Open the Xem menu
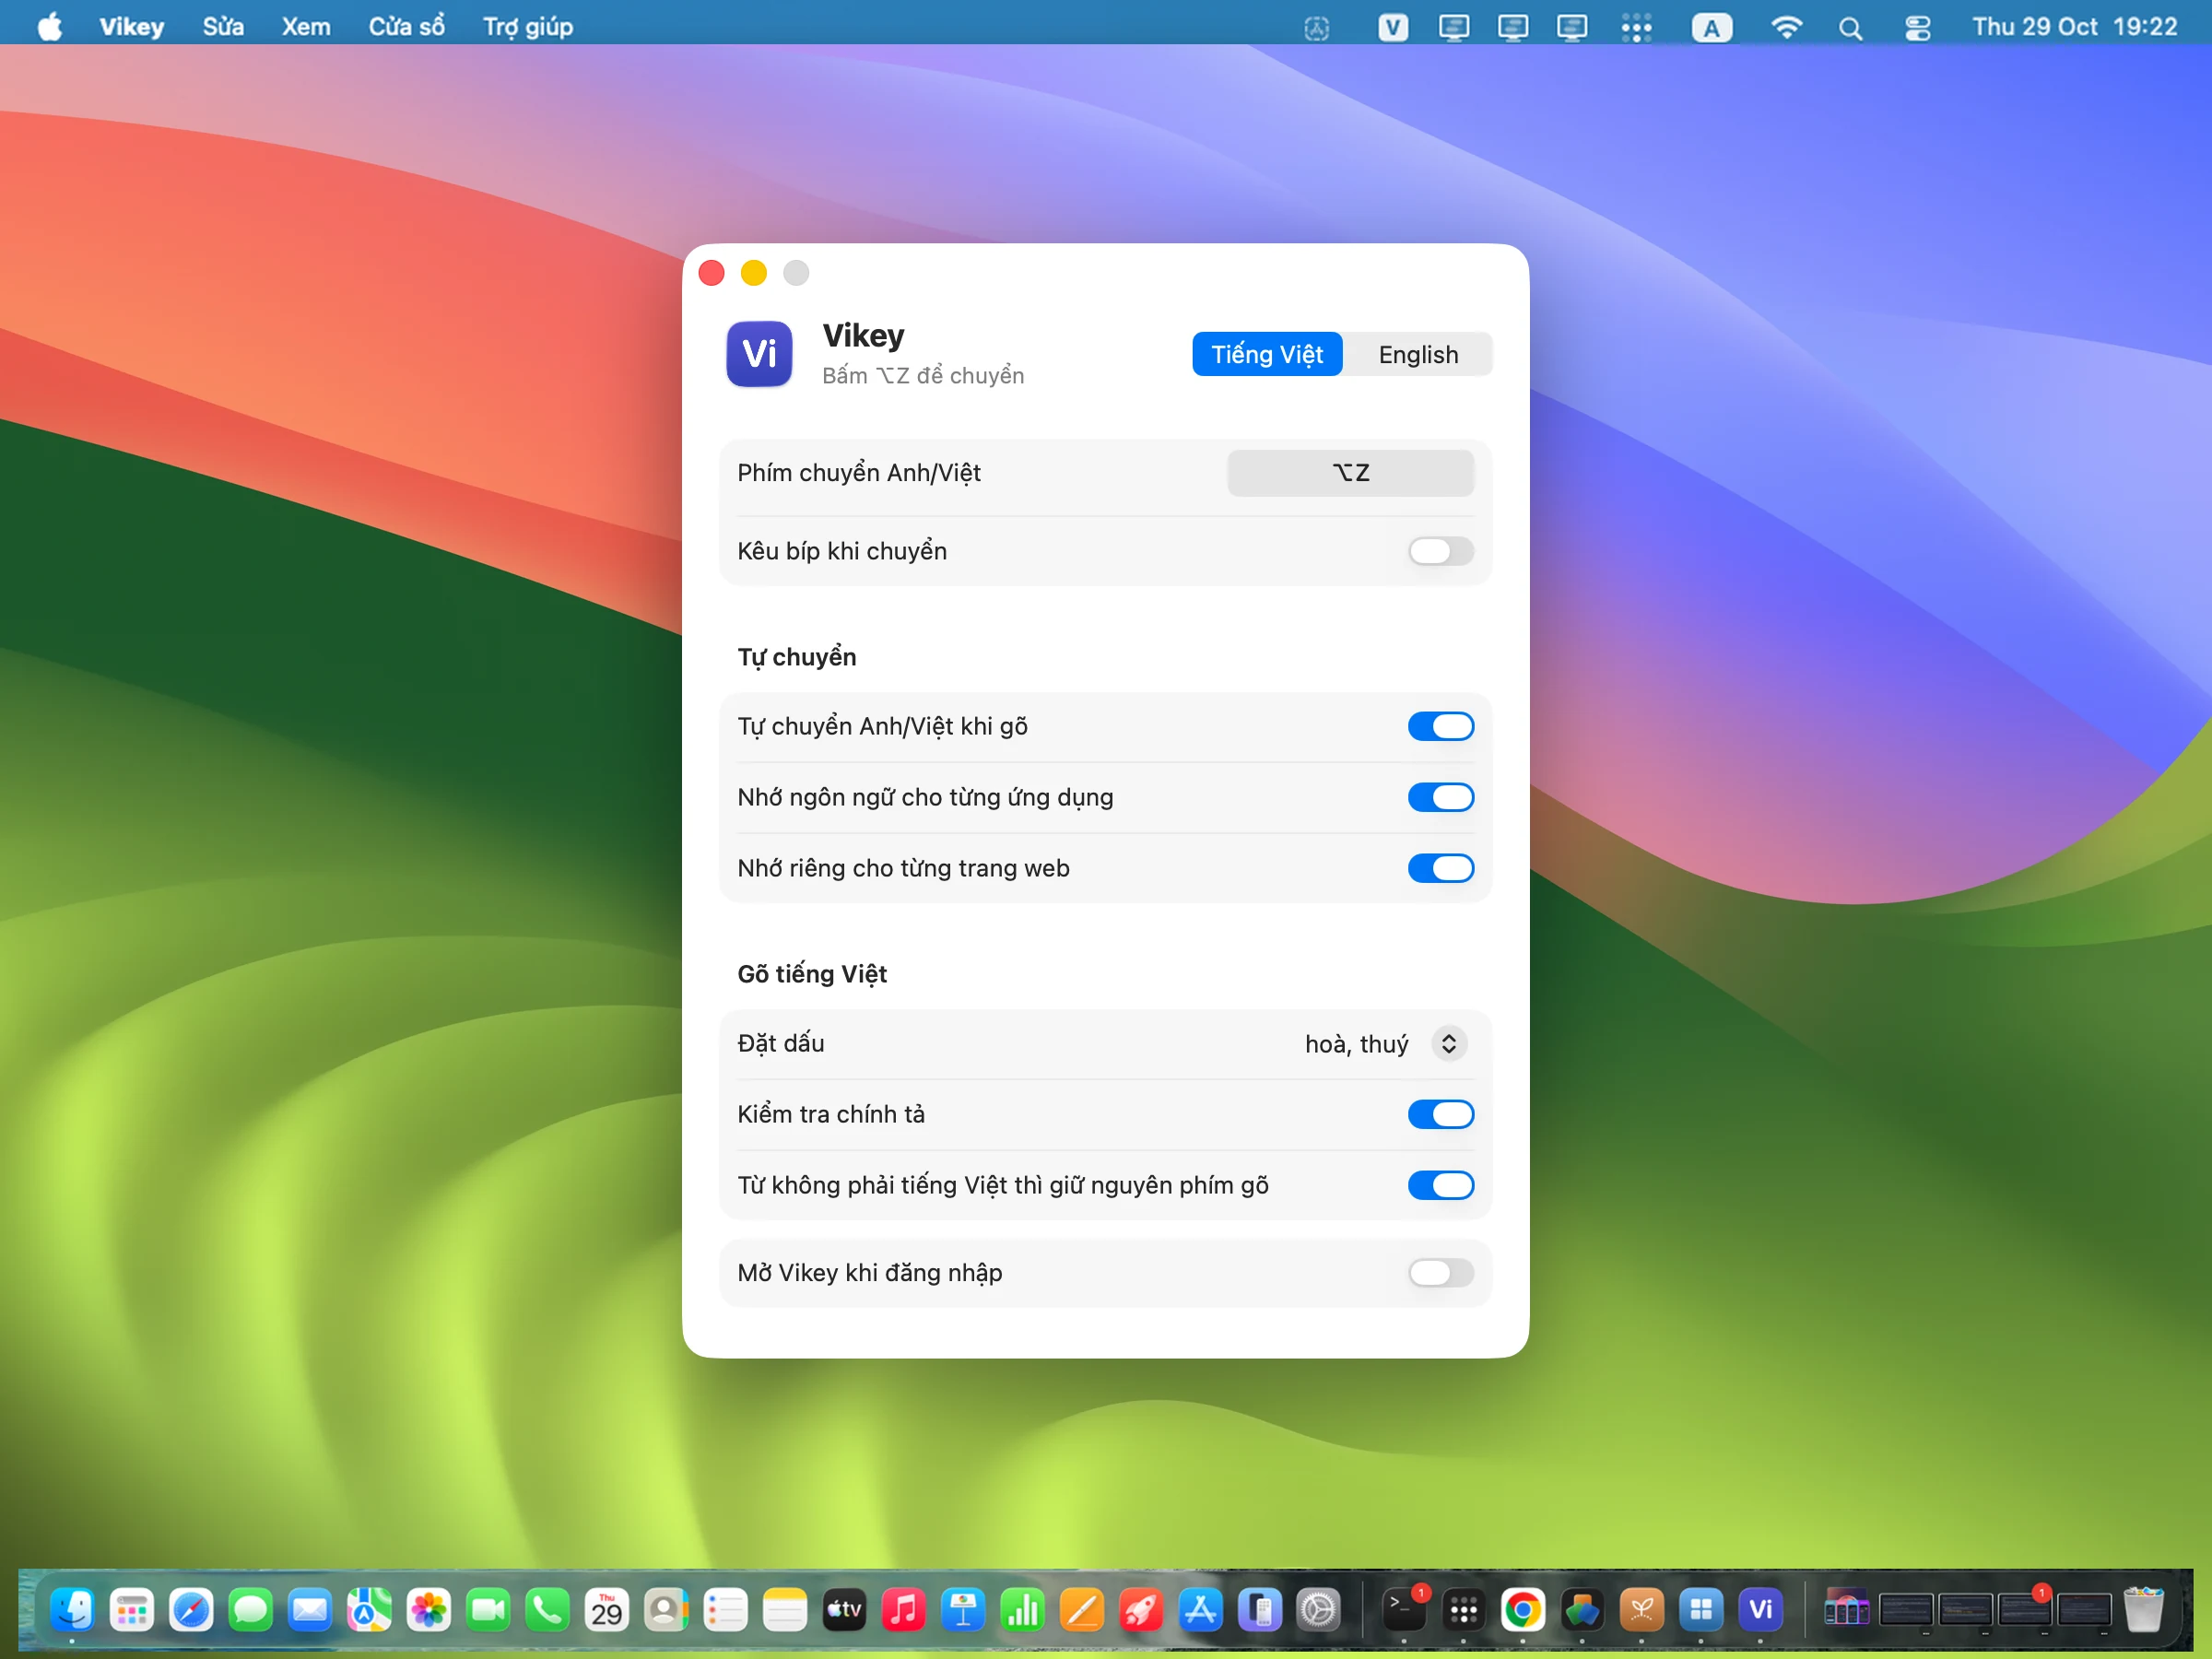 (306, 27)
